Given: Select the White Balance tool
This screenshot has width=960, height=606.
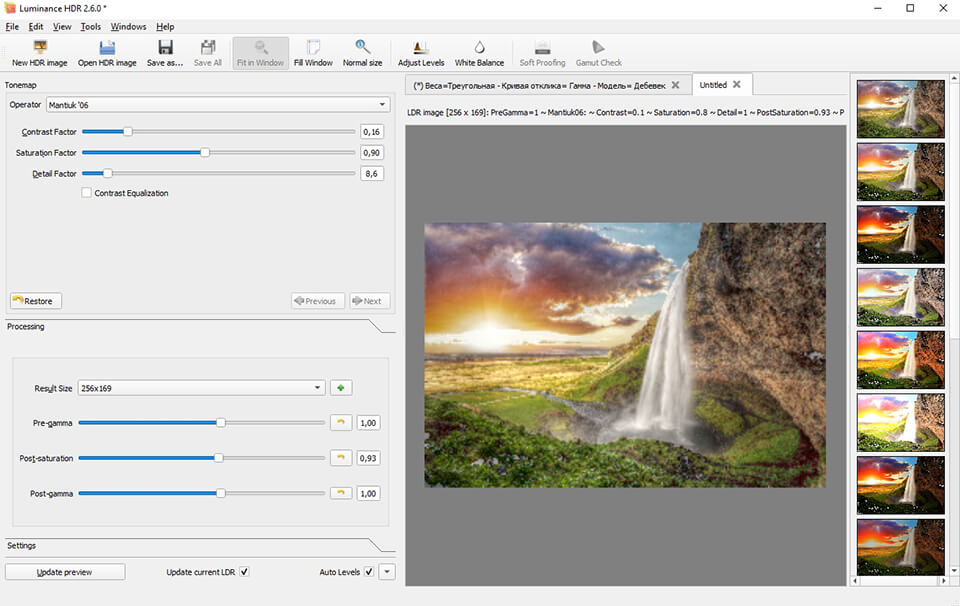Looking at the screenshot, I should click(479, 52).
